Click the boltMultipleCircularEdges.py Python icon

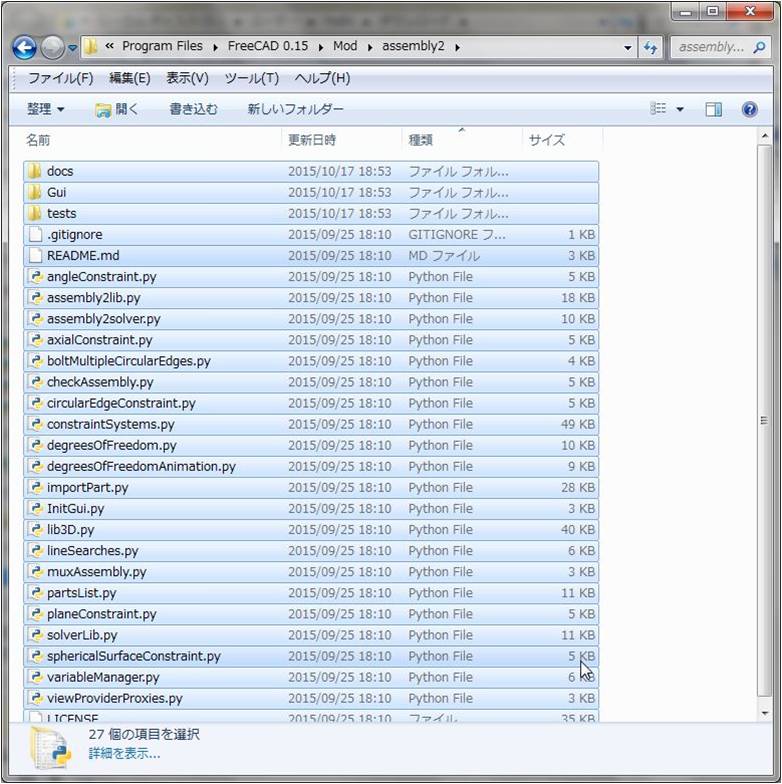point(35,361)
